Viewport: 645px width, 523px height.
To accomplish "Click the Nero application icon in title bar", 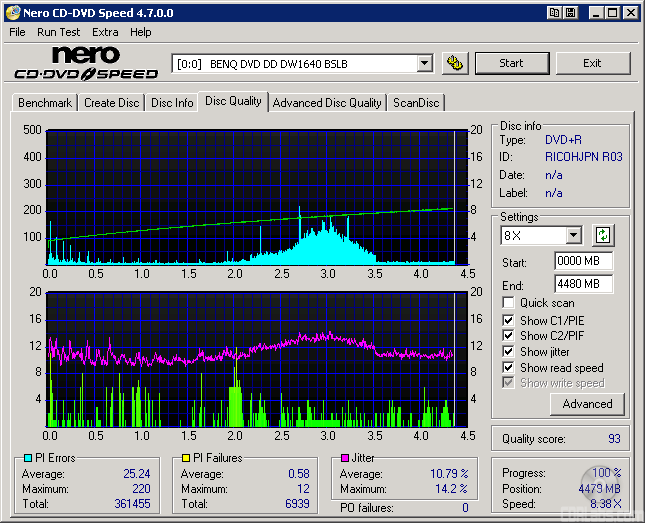I will [x=12, y=13].
